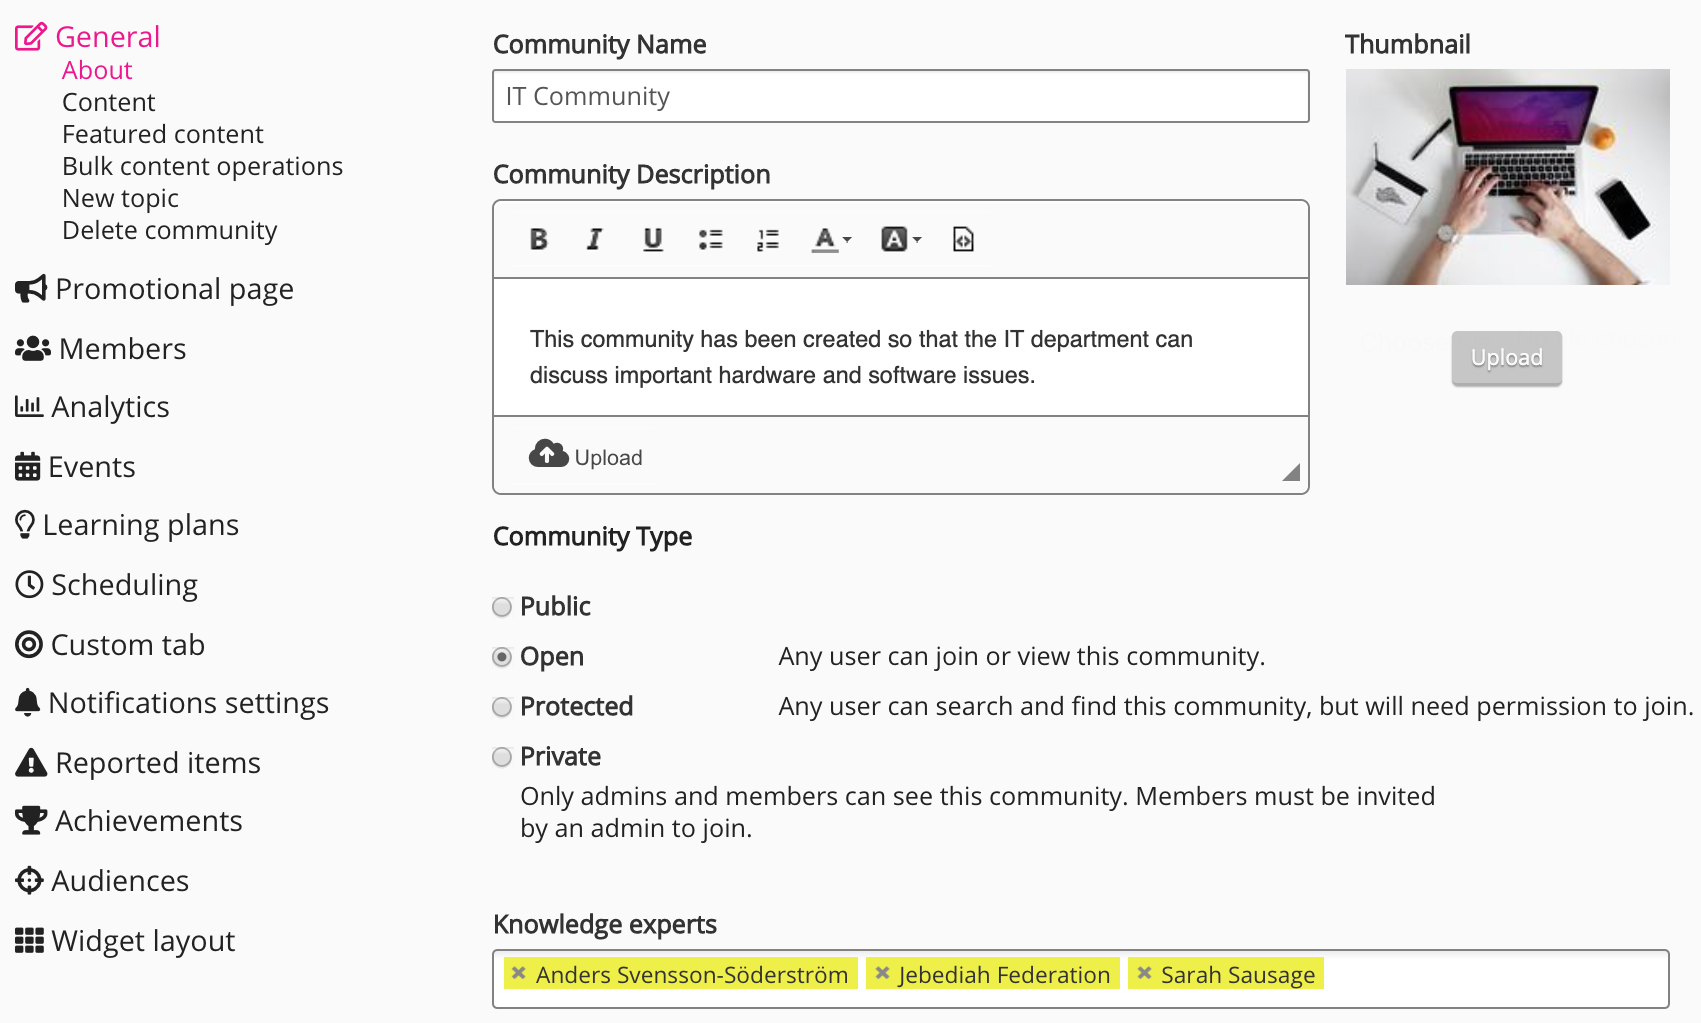Go to Analytics in the sidebar

coord(110,407)
